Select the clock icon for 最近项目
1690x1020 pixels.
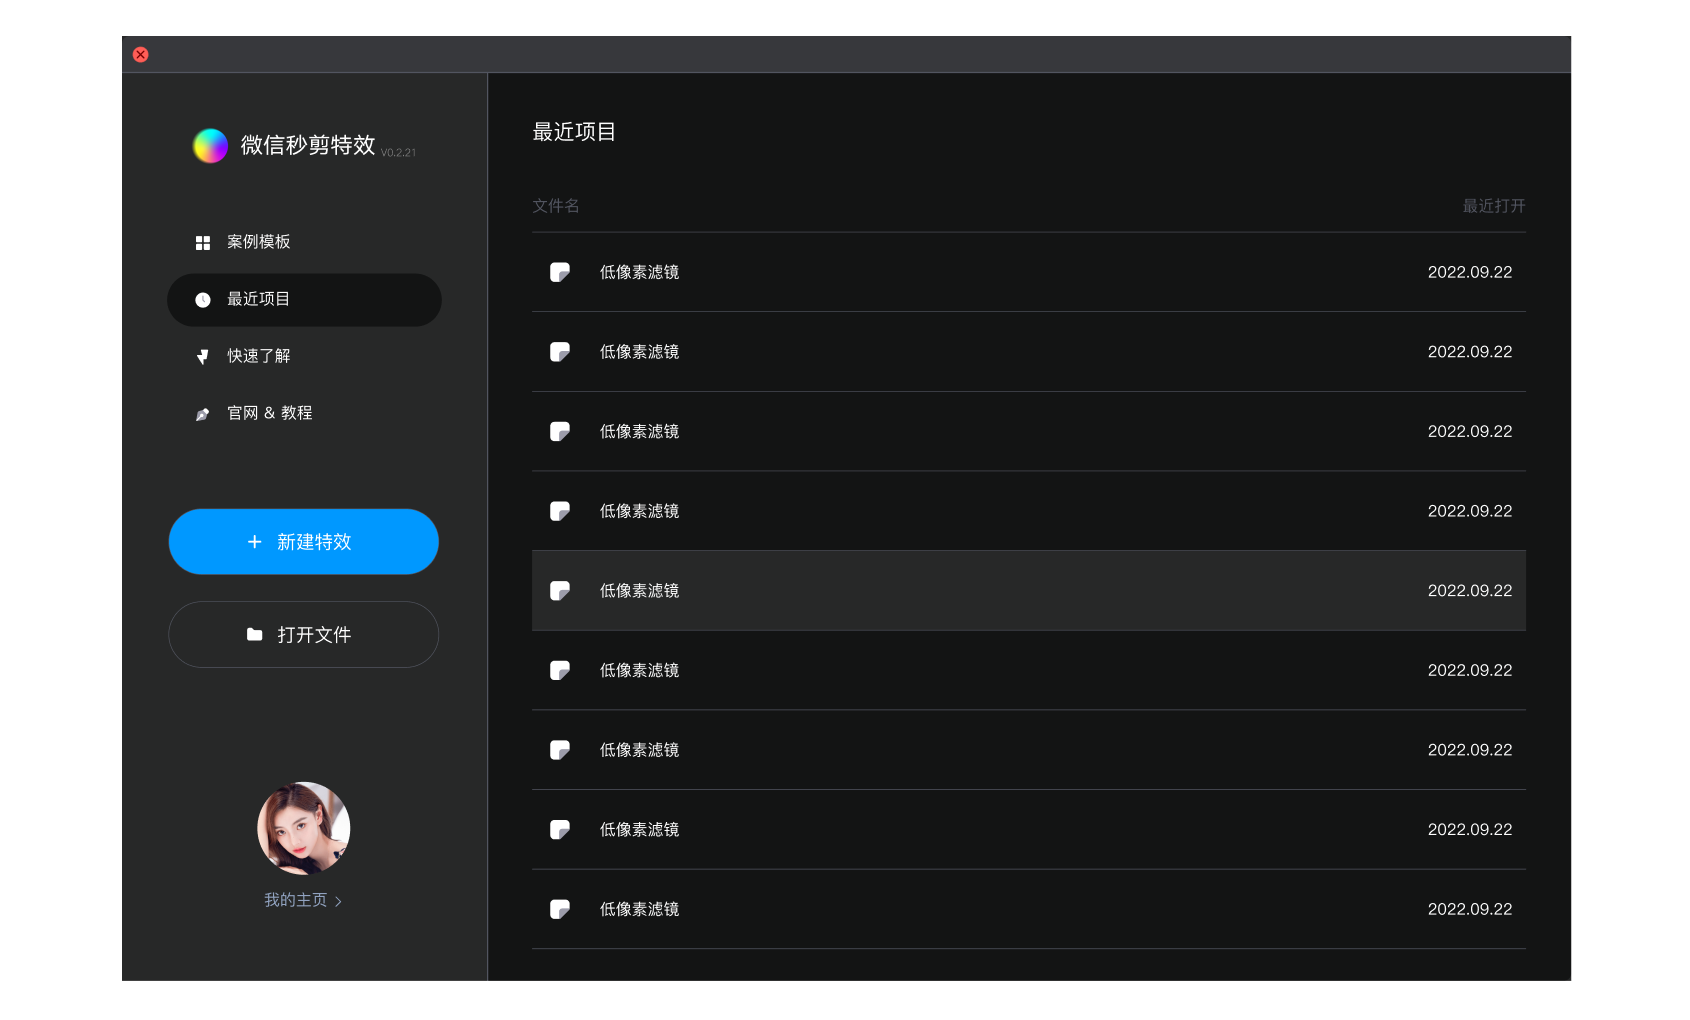pyautogui.click(x=203, y=300)
